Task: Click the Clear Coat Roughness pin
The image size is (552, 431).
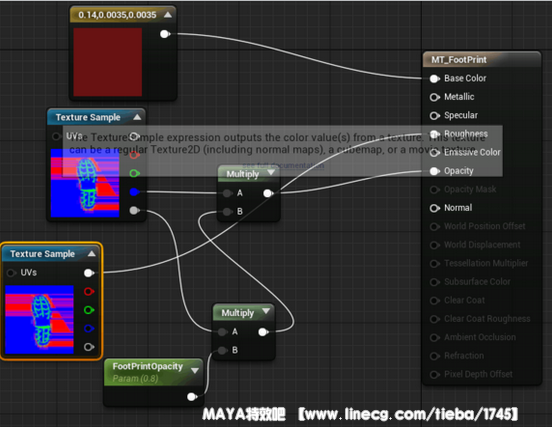Action: (434, 319)
